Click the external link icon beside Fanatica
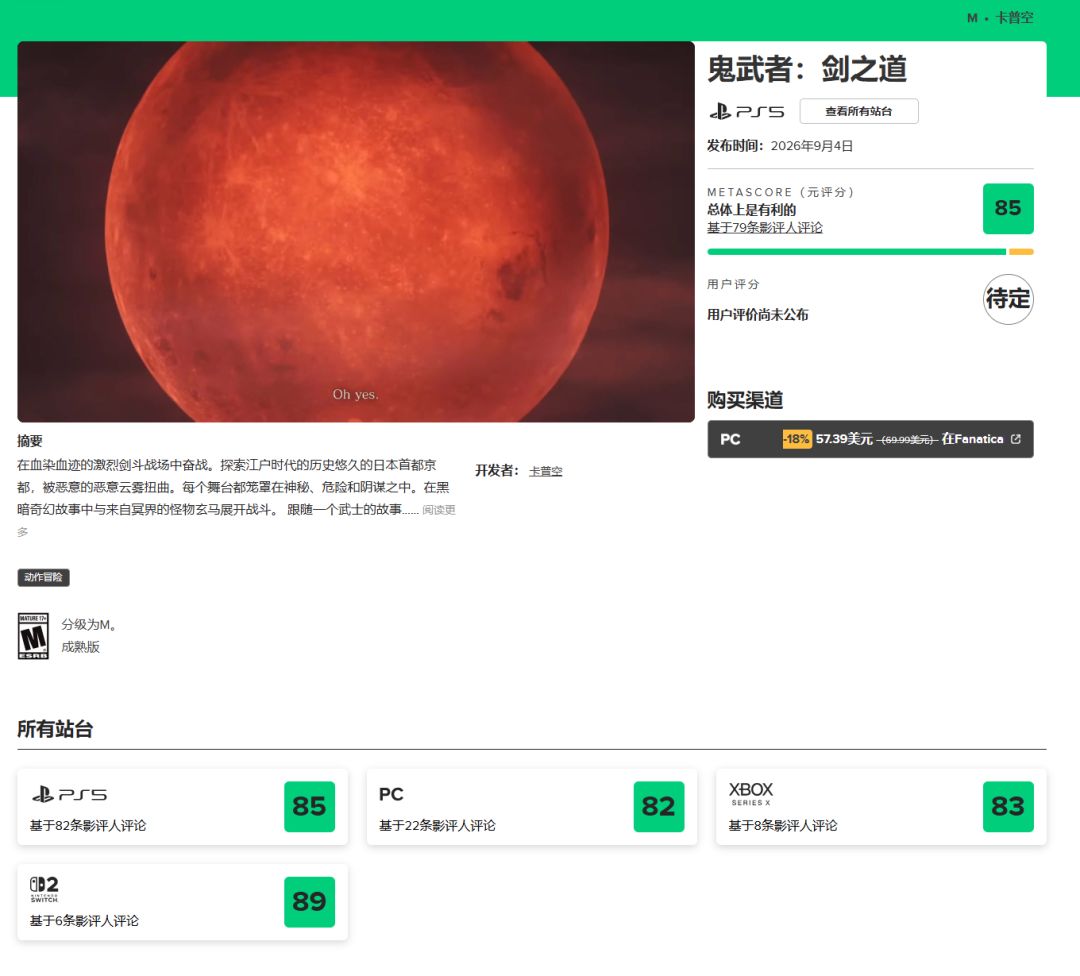 (x=1015, y=439)
